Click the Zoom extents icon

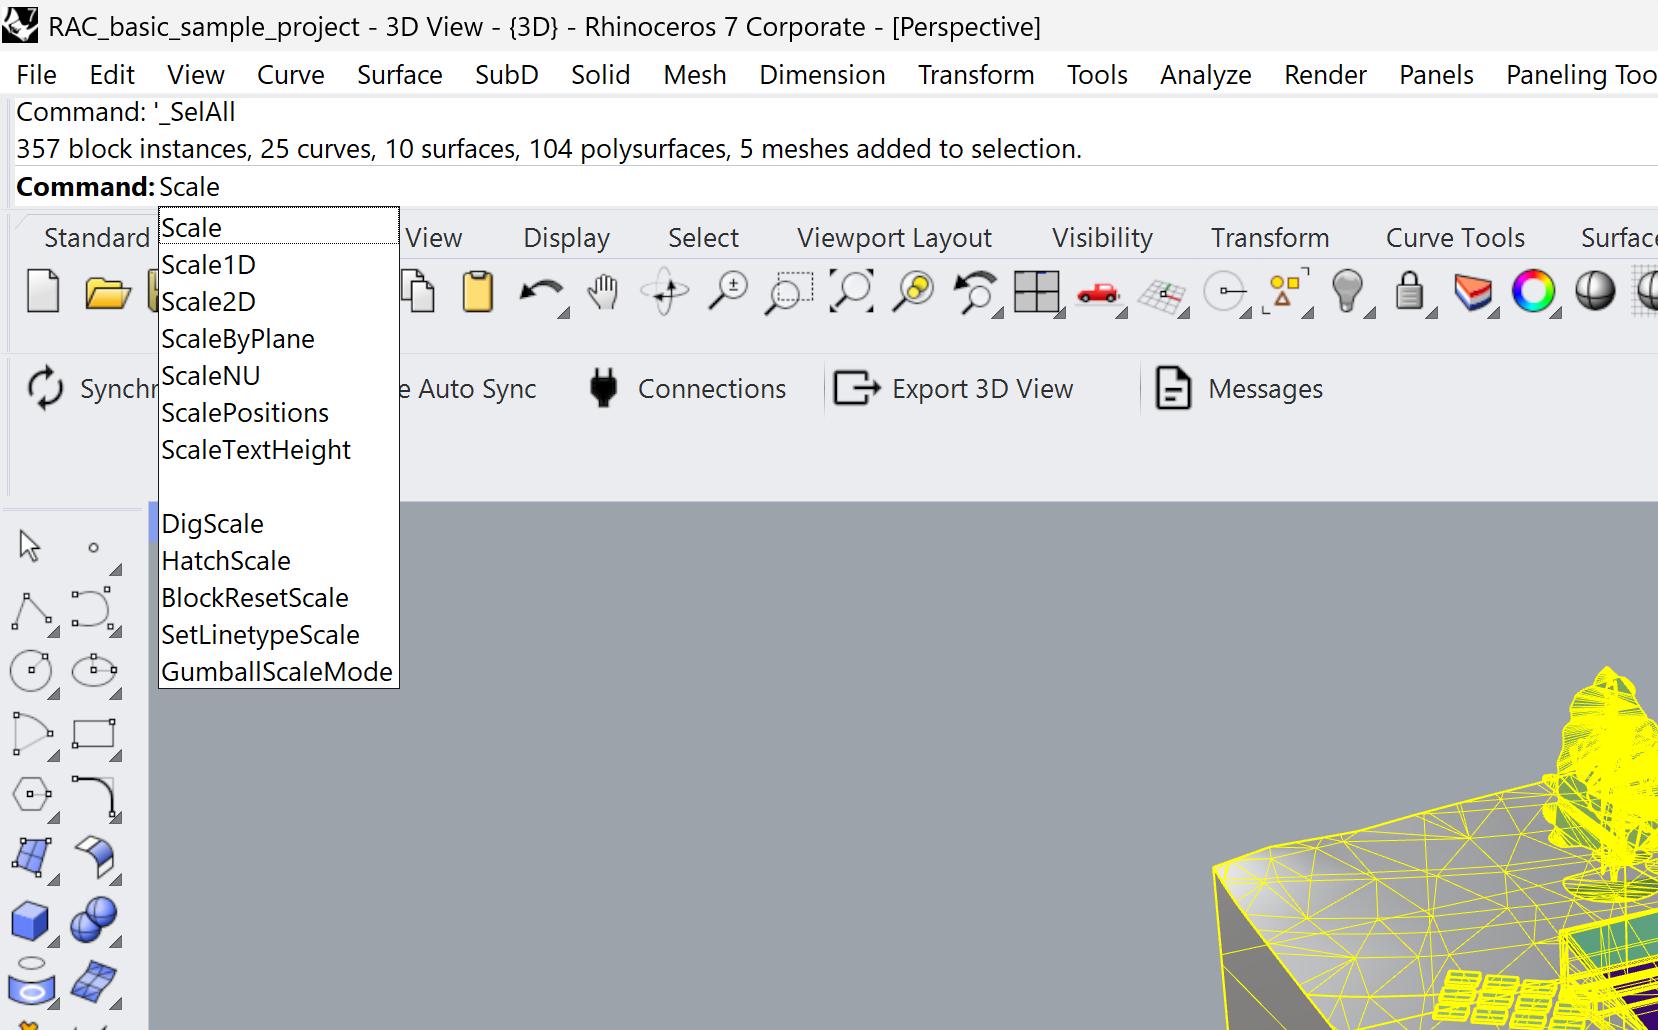point(851,292)
